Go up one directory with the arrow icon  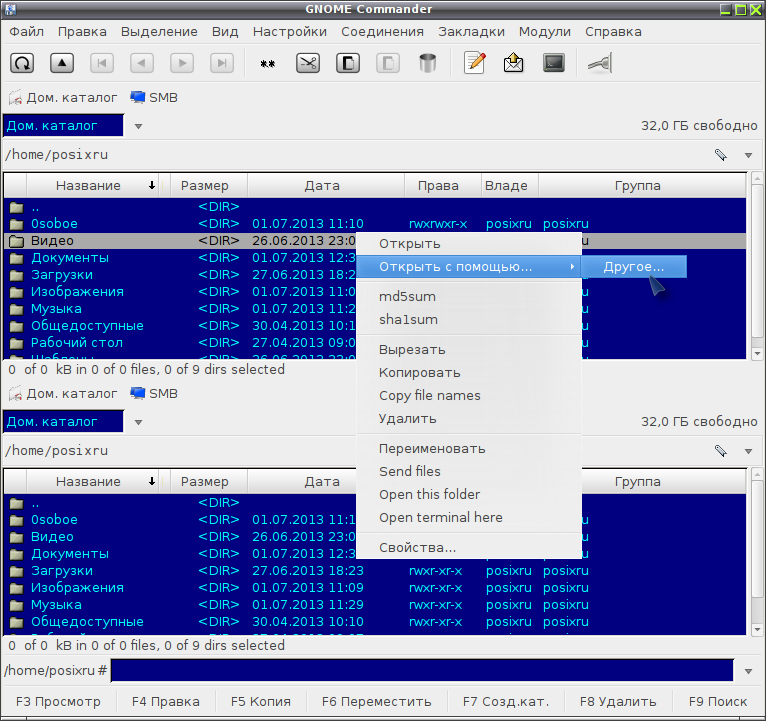[62, 63]
